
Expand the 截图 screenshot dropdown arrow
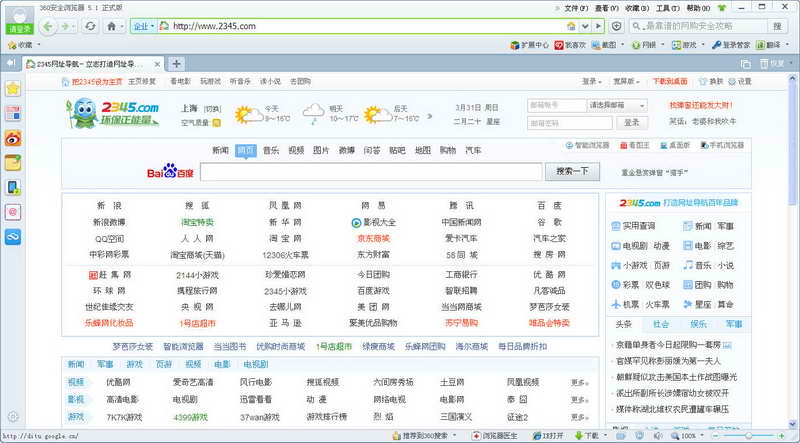tap(623, 45)
